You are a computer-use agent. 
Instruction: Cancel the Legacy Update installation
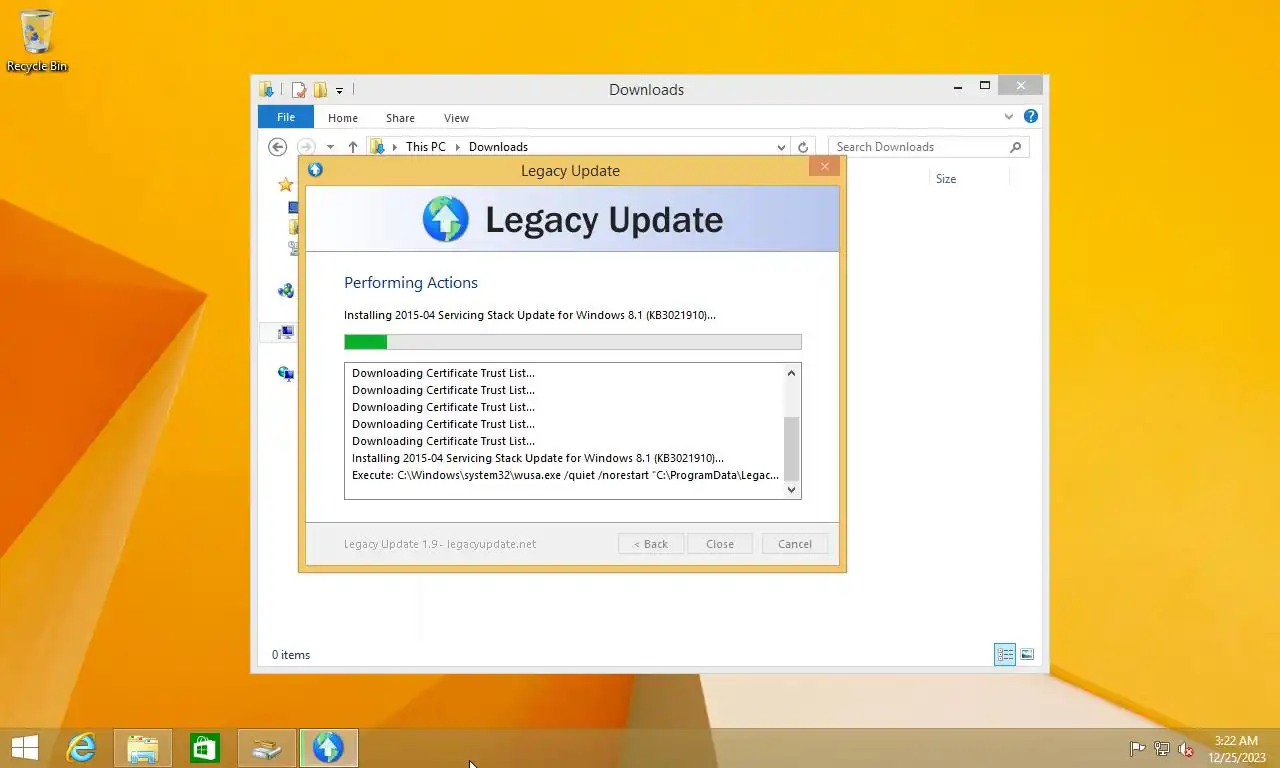click(795, 544)
